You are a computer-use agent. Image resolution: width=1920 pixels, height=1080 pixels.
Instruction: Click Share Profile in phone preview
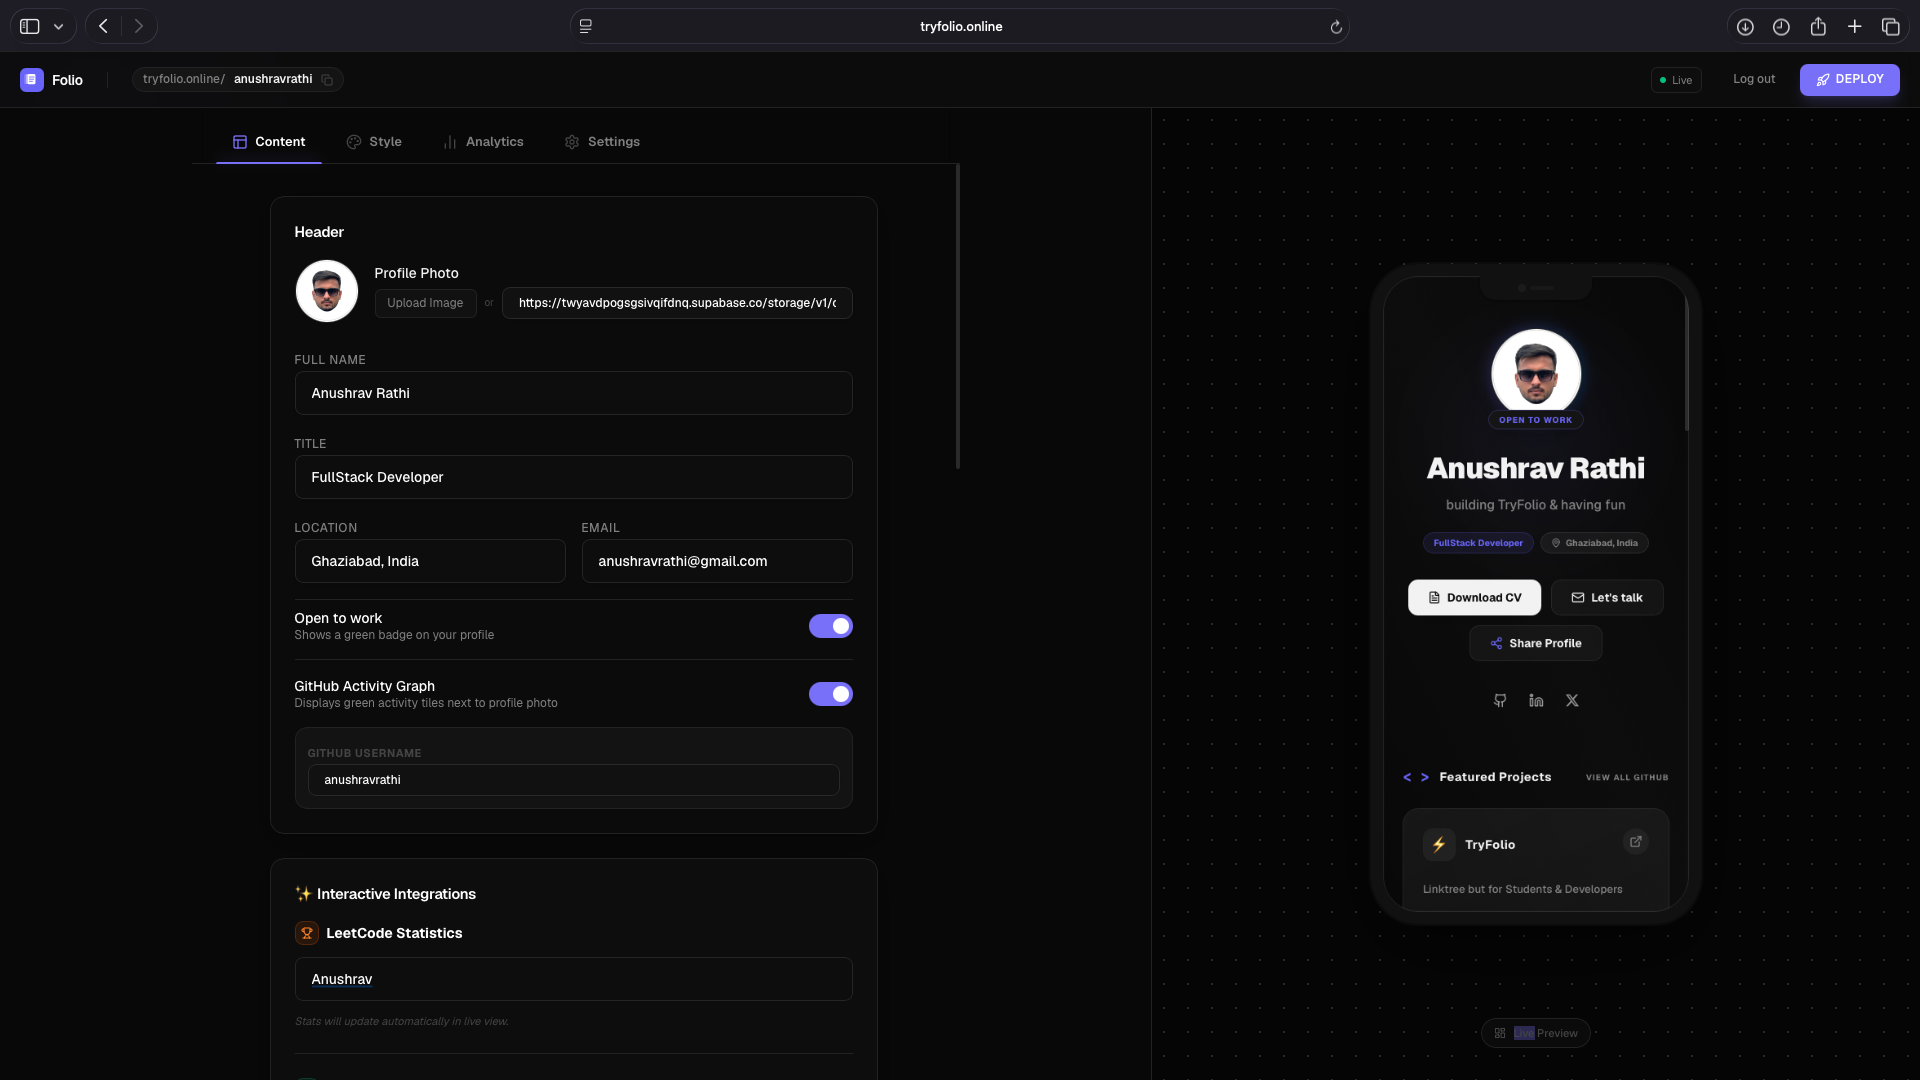pyautogui.click(x=1536, y=644)
